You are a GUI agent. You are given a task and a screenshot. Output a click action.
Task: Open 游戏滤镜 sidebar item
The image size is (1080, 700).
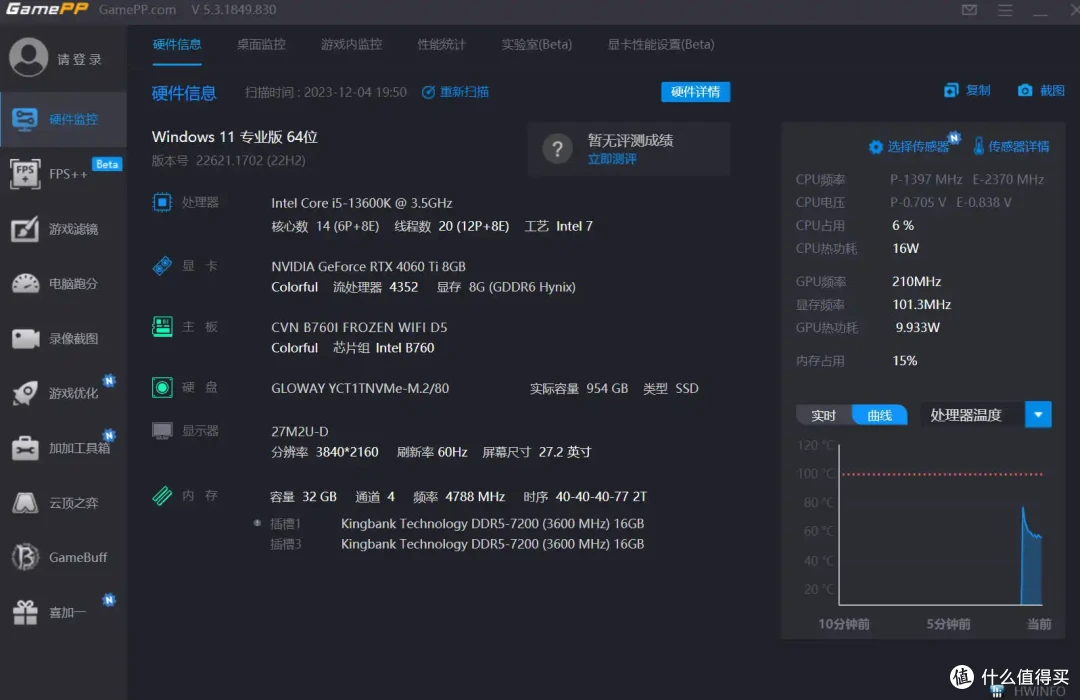(63, 229)
